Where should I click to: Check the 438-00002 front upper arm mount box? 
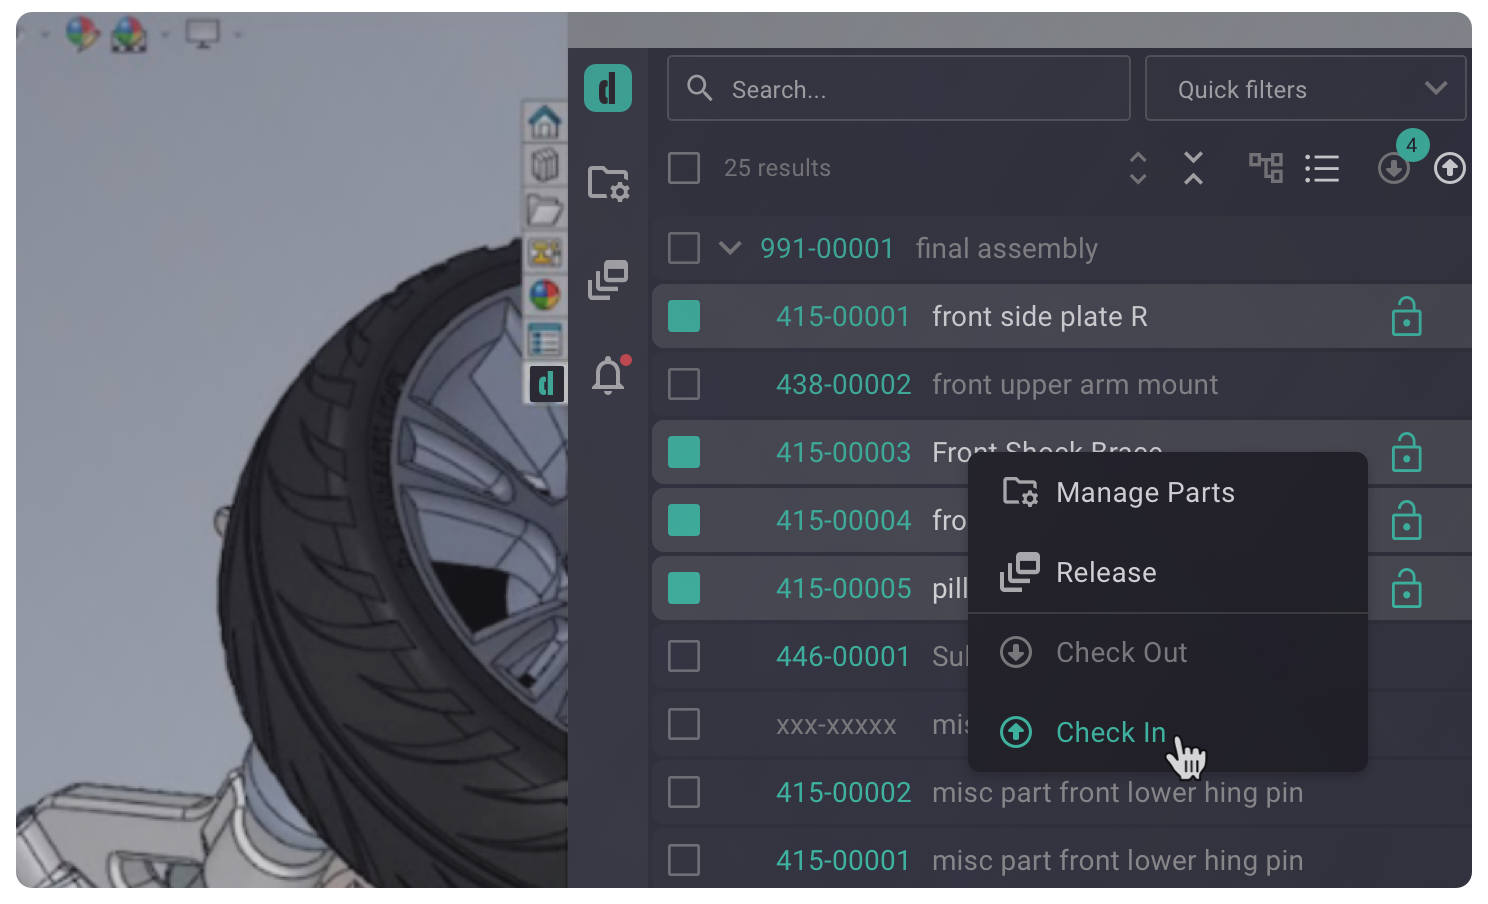pyautogui.click(x=684, y=384)
